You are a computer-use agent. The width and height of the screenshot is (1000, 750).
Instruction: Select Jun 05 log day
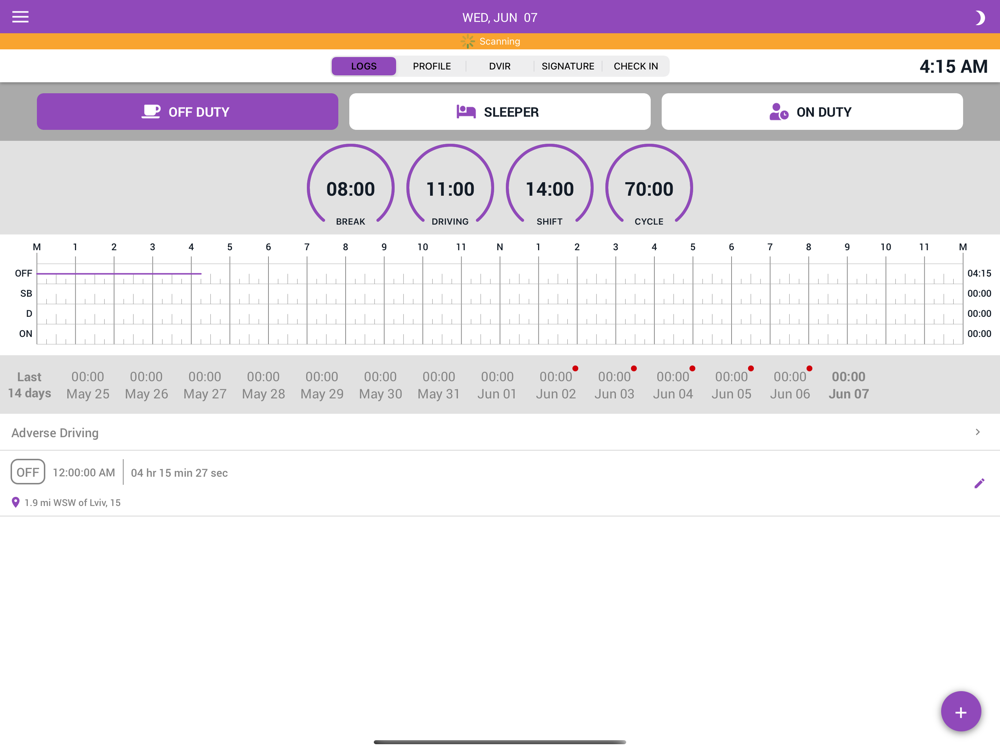732,385
